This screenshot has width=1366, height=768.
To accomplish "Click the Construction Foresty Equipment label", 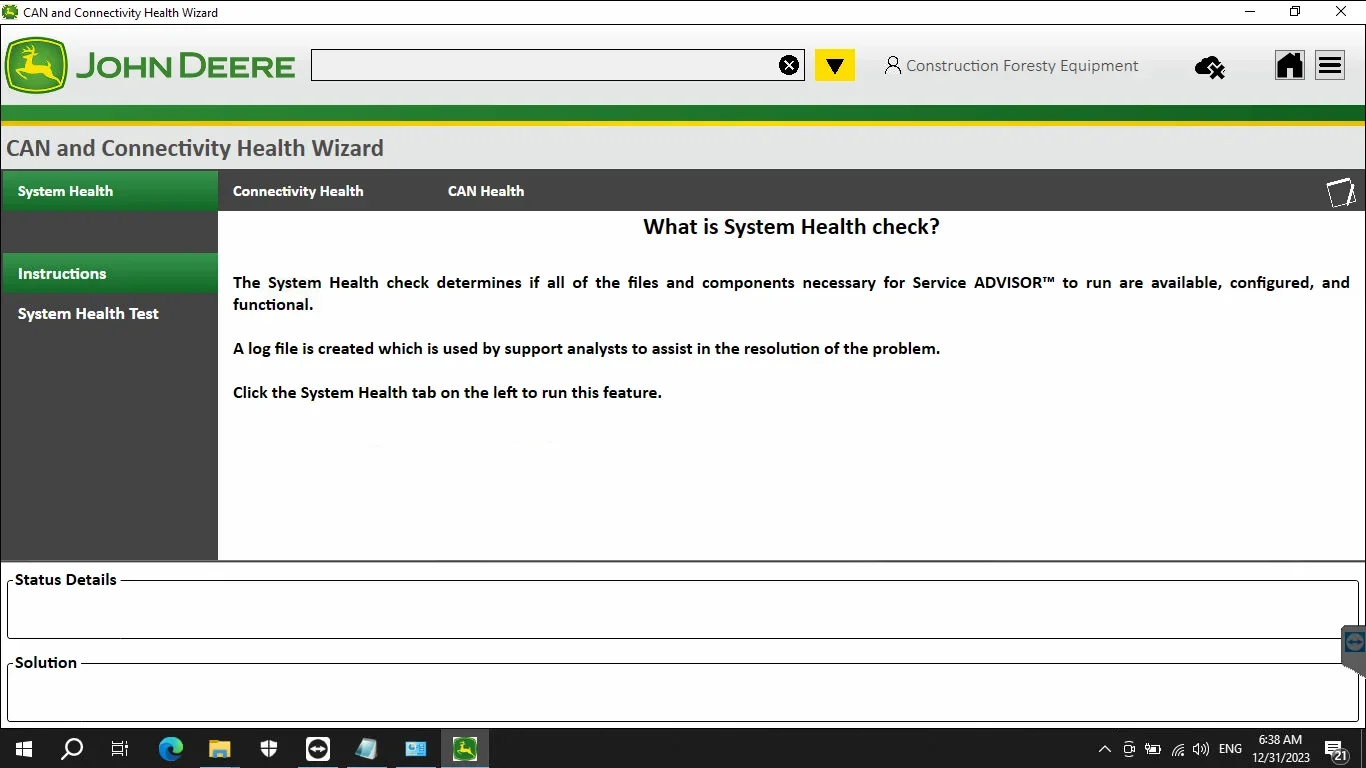I will [1022, 66].
